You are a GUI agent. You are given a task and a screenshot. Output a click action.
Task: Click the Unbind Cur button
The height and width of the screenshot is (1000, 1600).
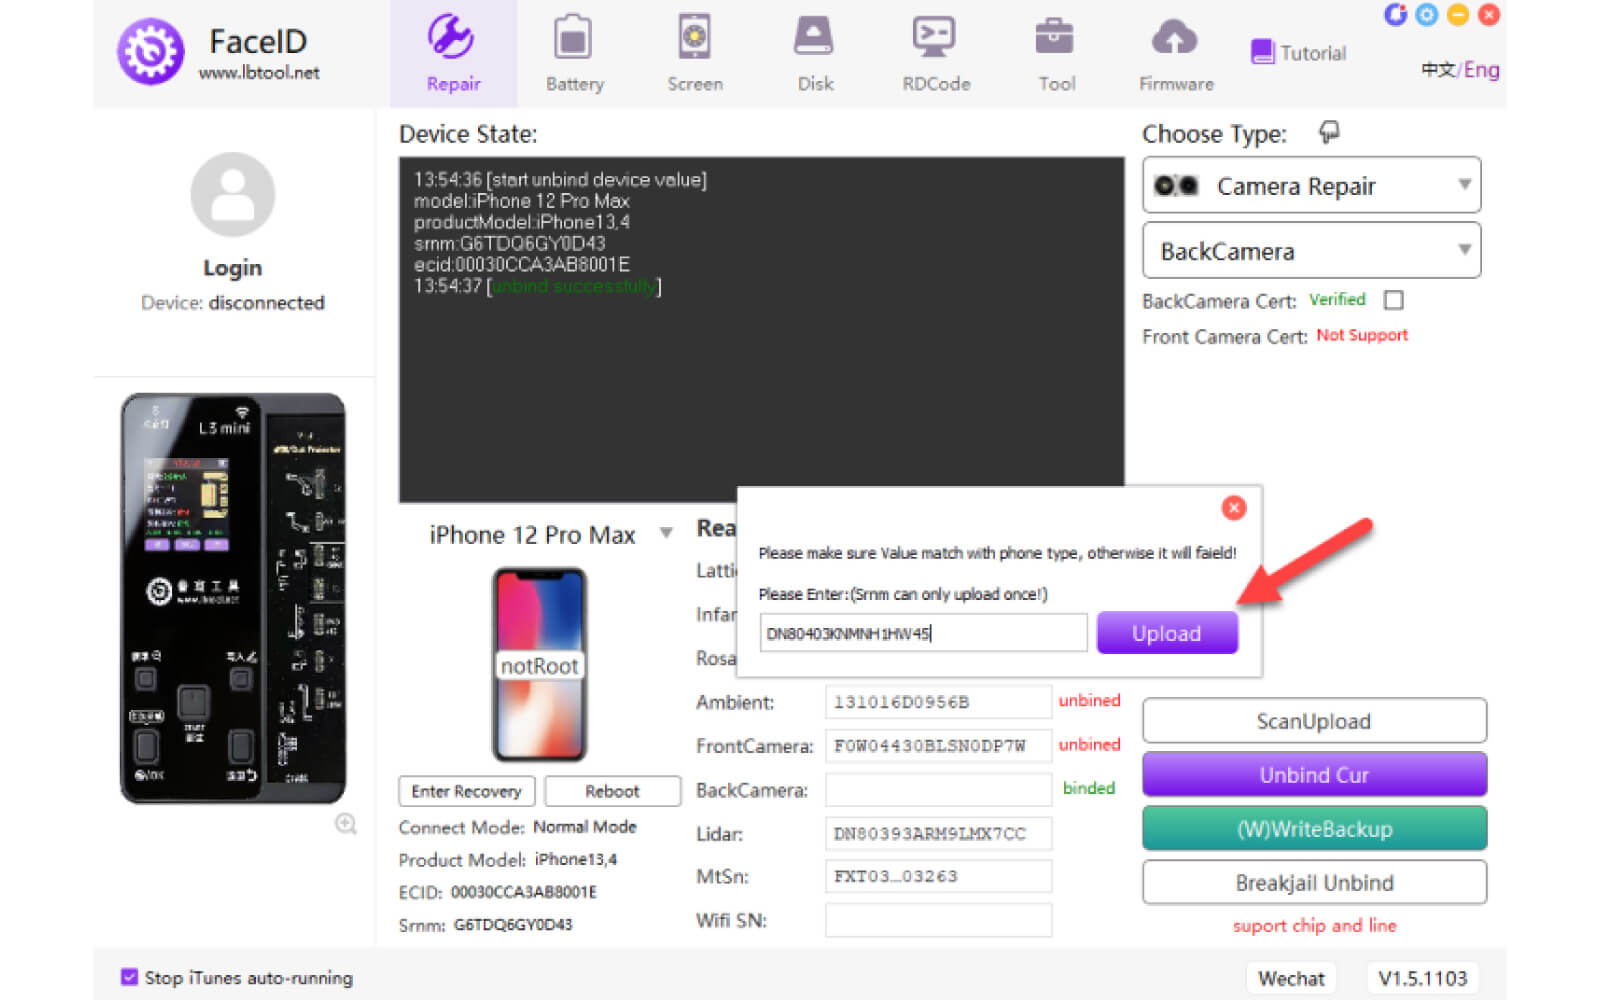click(x=1314, y=775)
